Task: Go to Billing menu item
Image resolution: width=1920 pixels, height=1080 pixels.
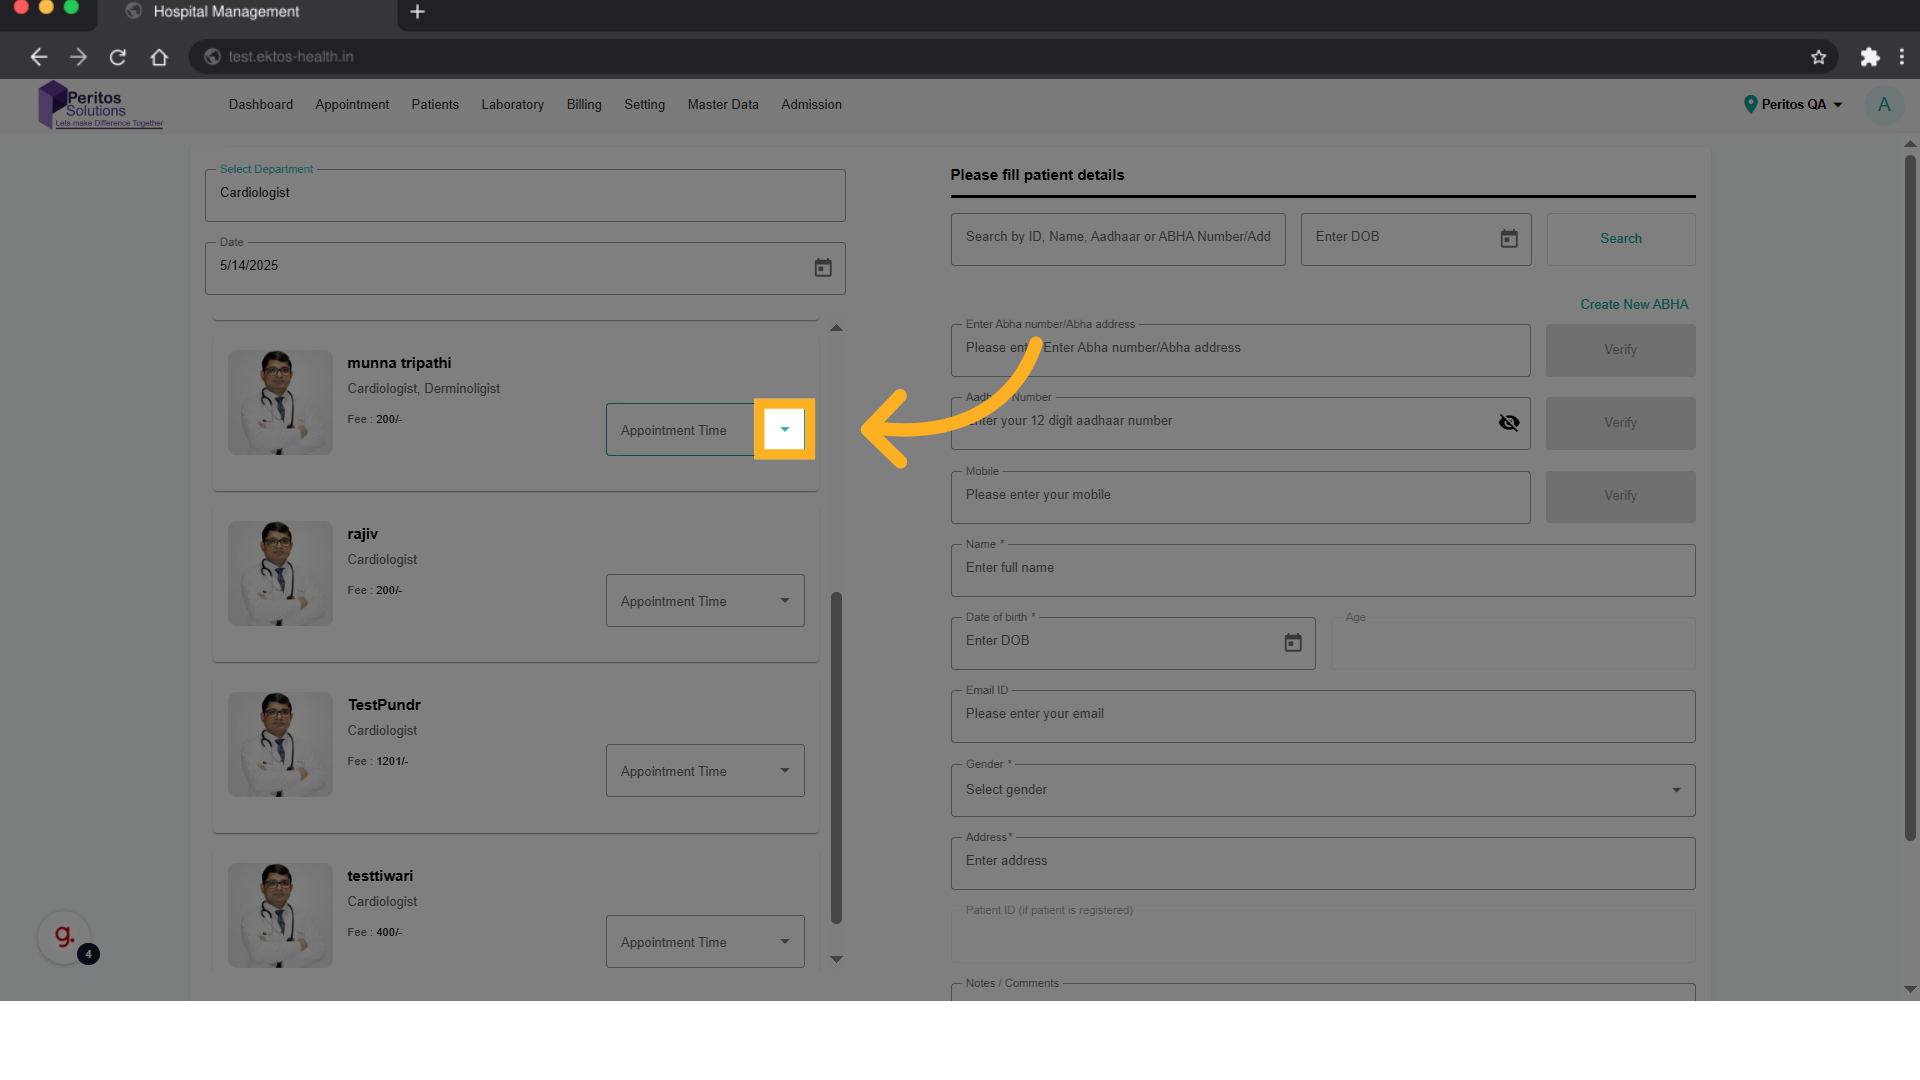Action: click(x=584, y=105)
